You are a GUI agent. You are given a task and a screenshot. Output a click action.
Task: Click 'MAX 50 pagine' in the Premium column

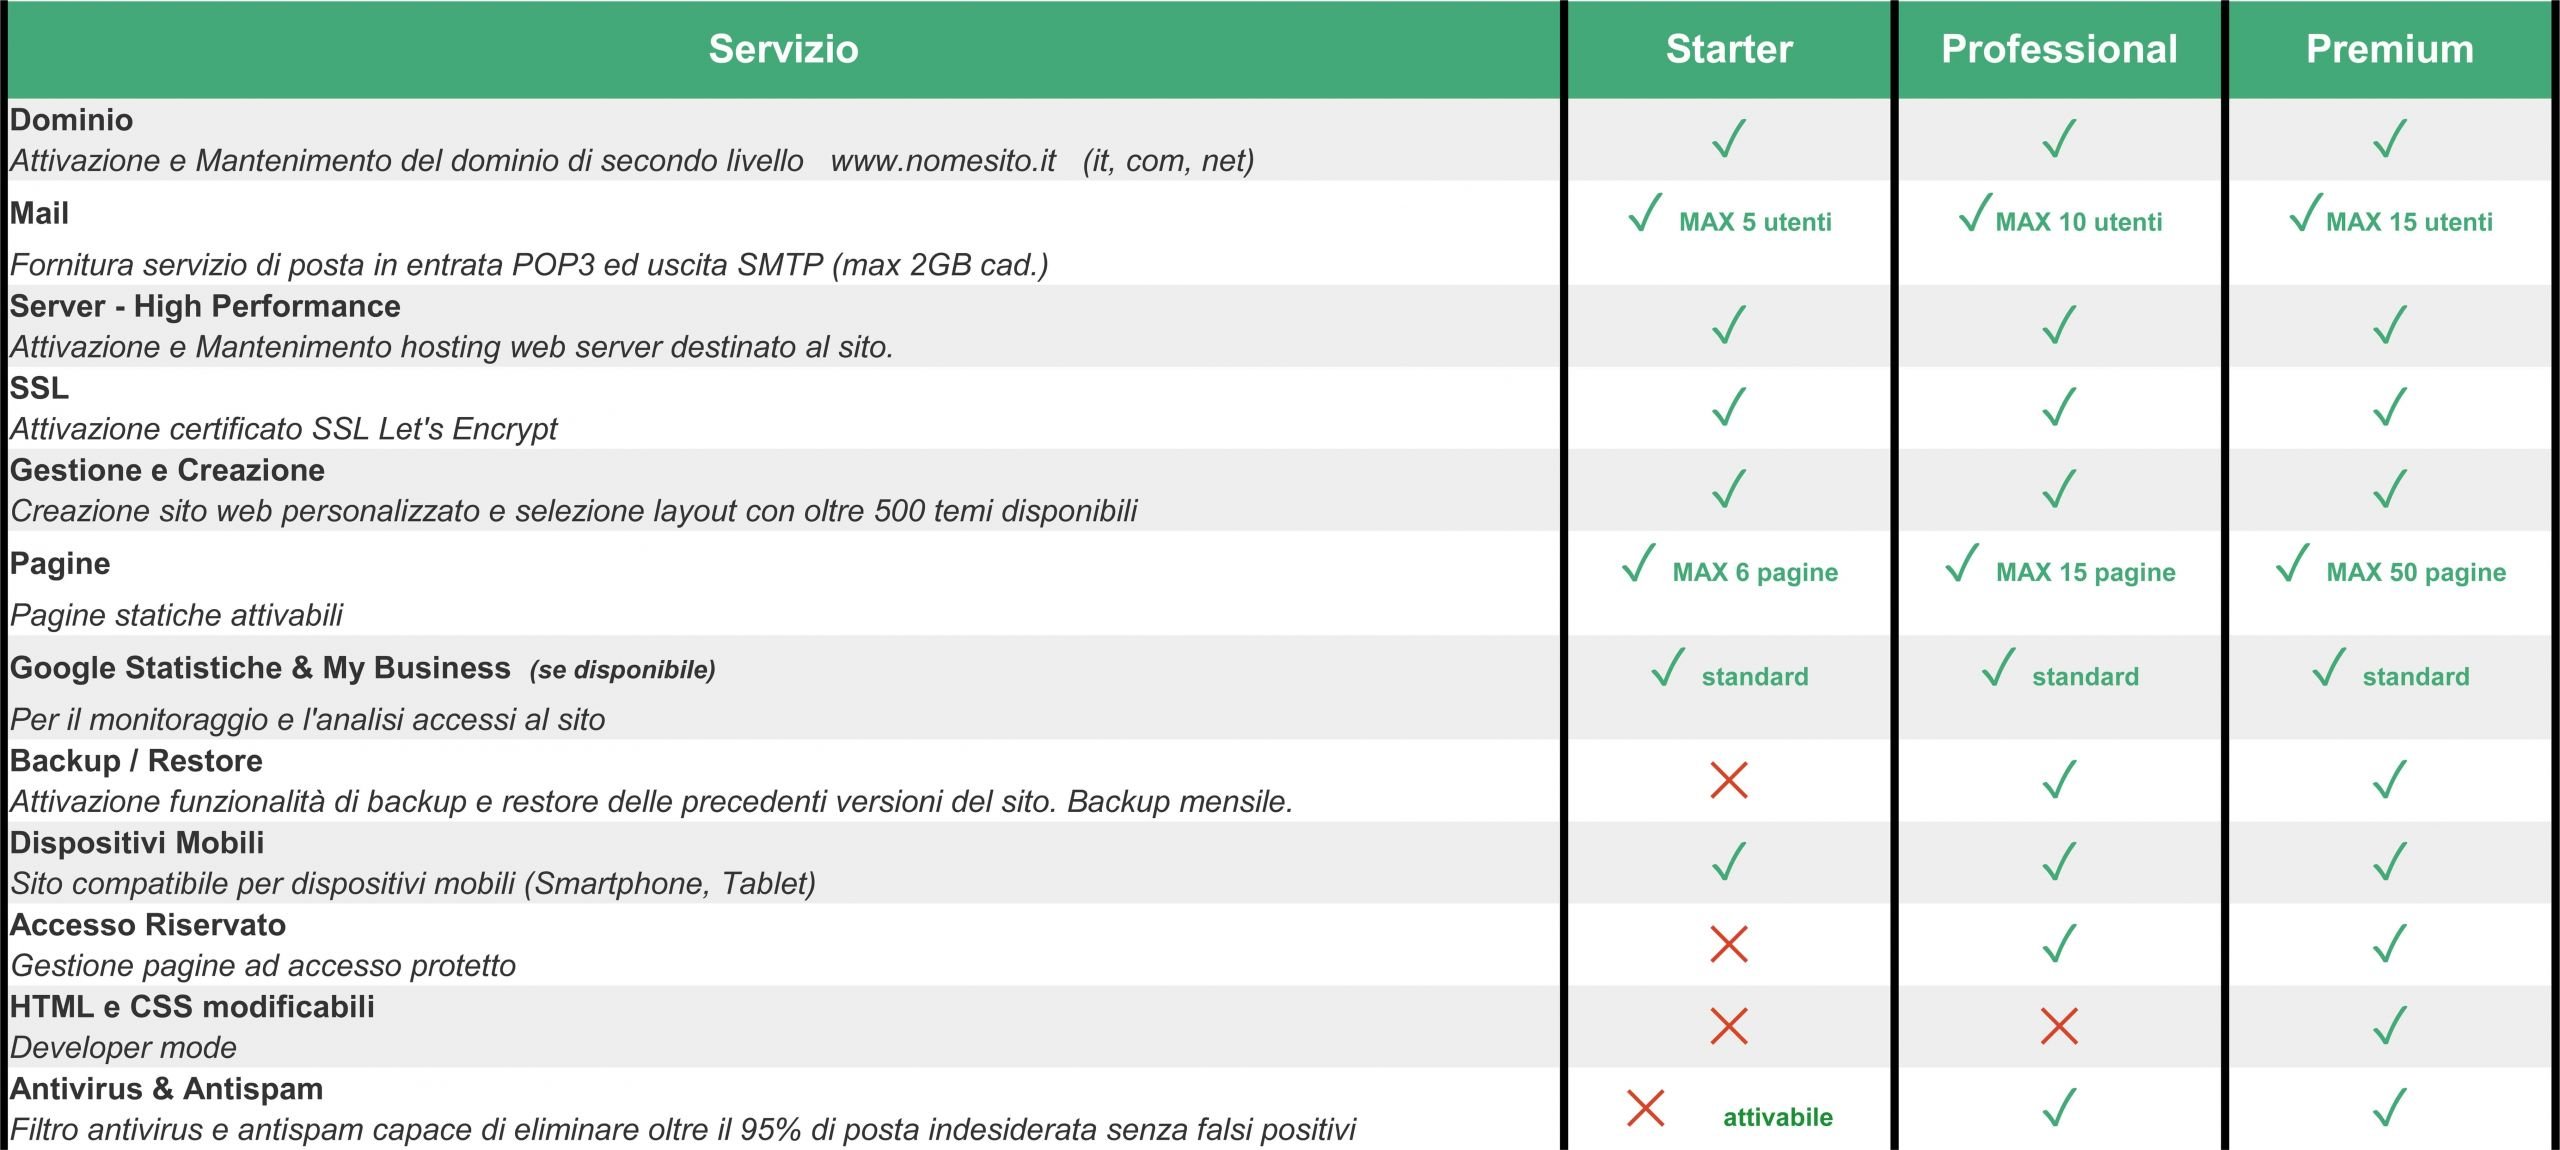pyautogui.click(x=2416, y=573)
